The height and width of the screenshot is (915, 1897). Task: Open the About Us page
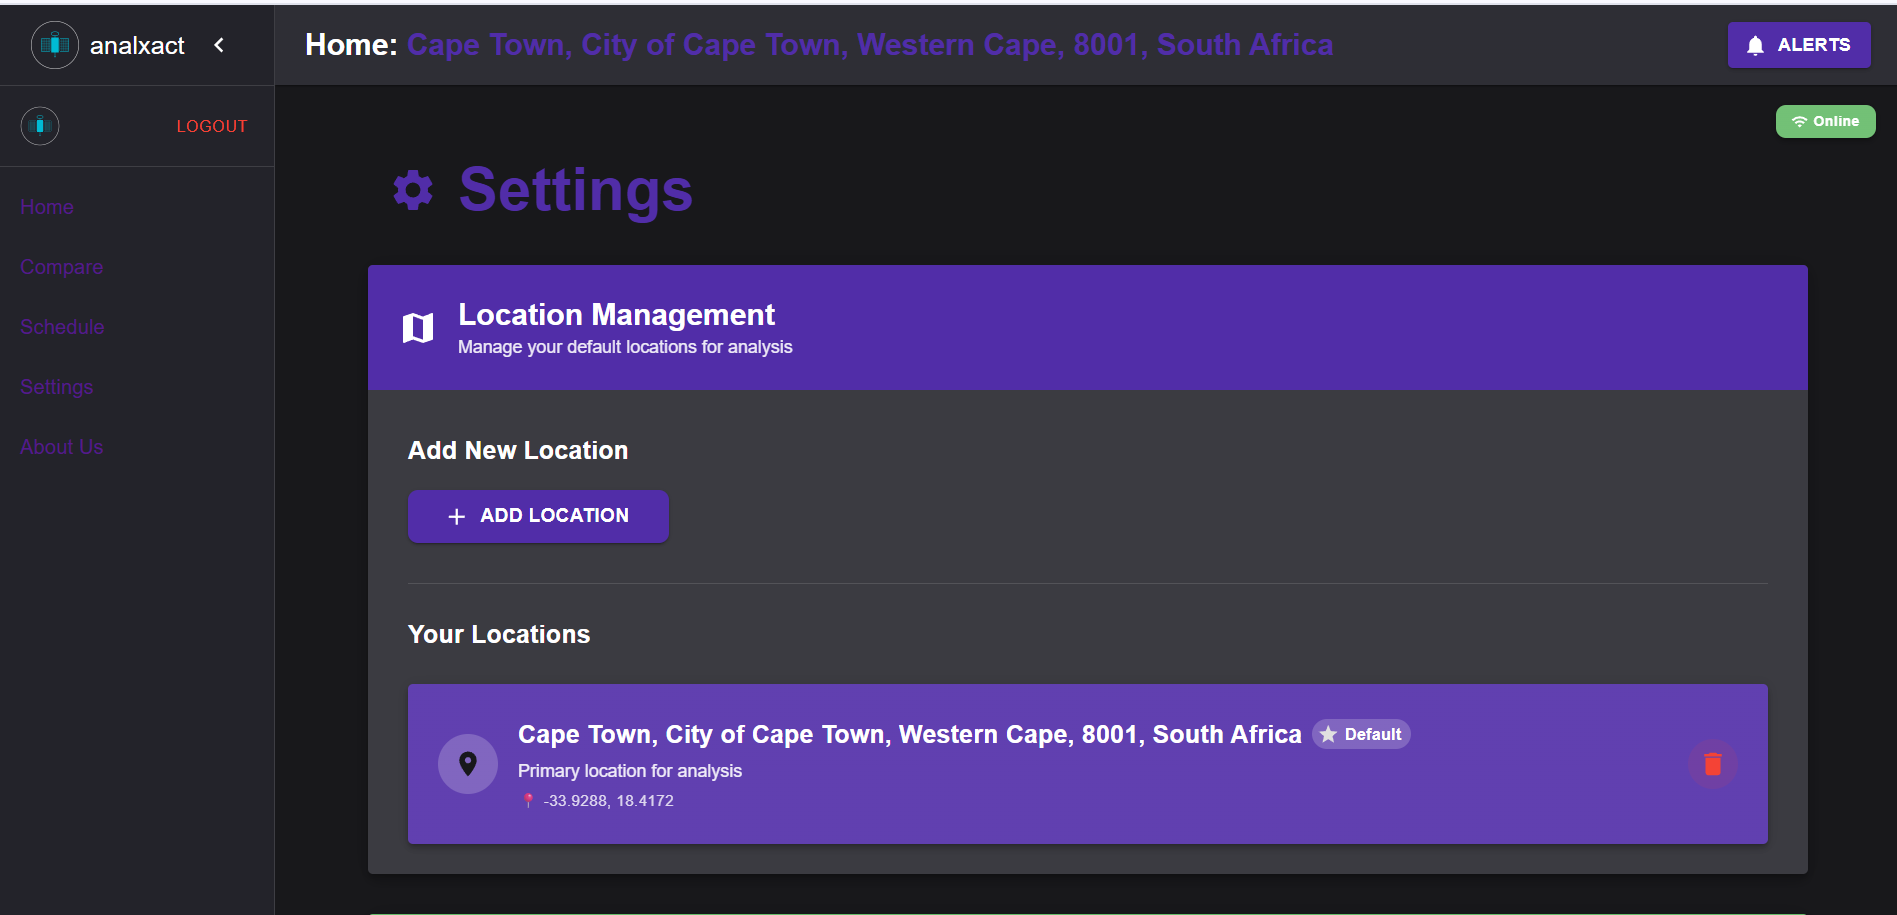coord(61,447)
